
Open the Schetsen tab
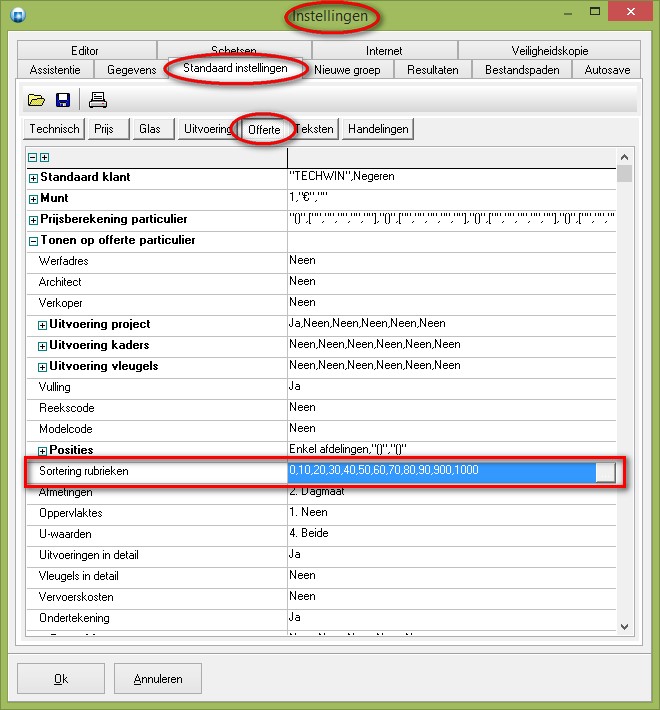(x=234, y=49)
